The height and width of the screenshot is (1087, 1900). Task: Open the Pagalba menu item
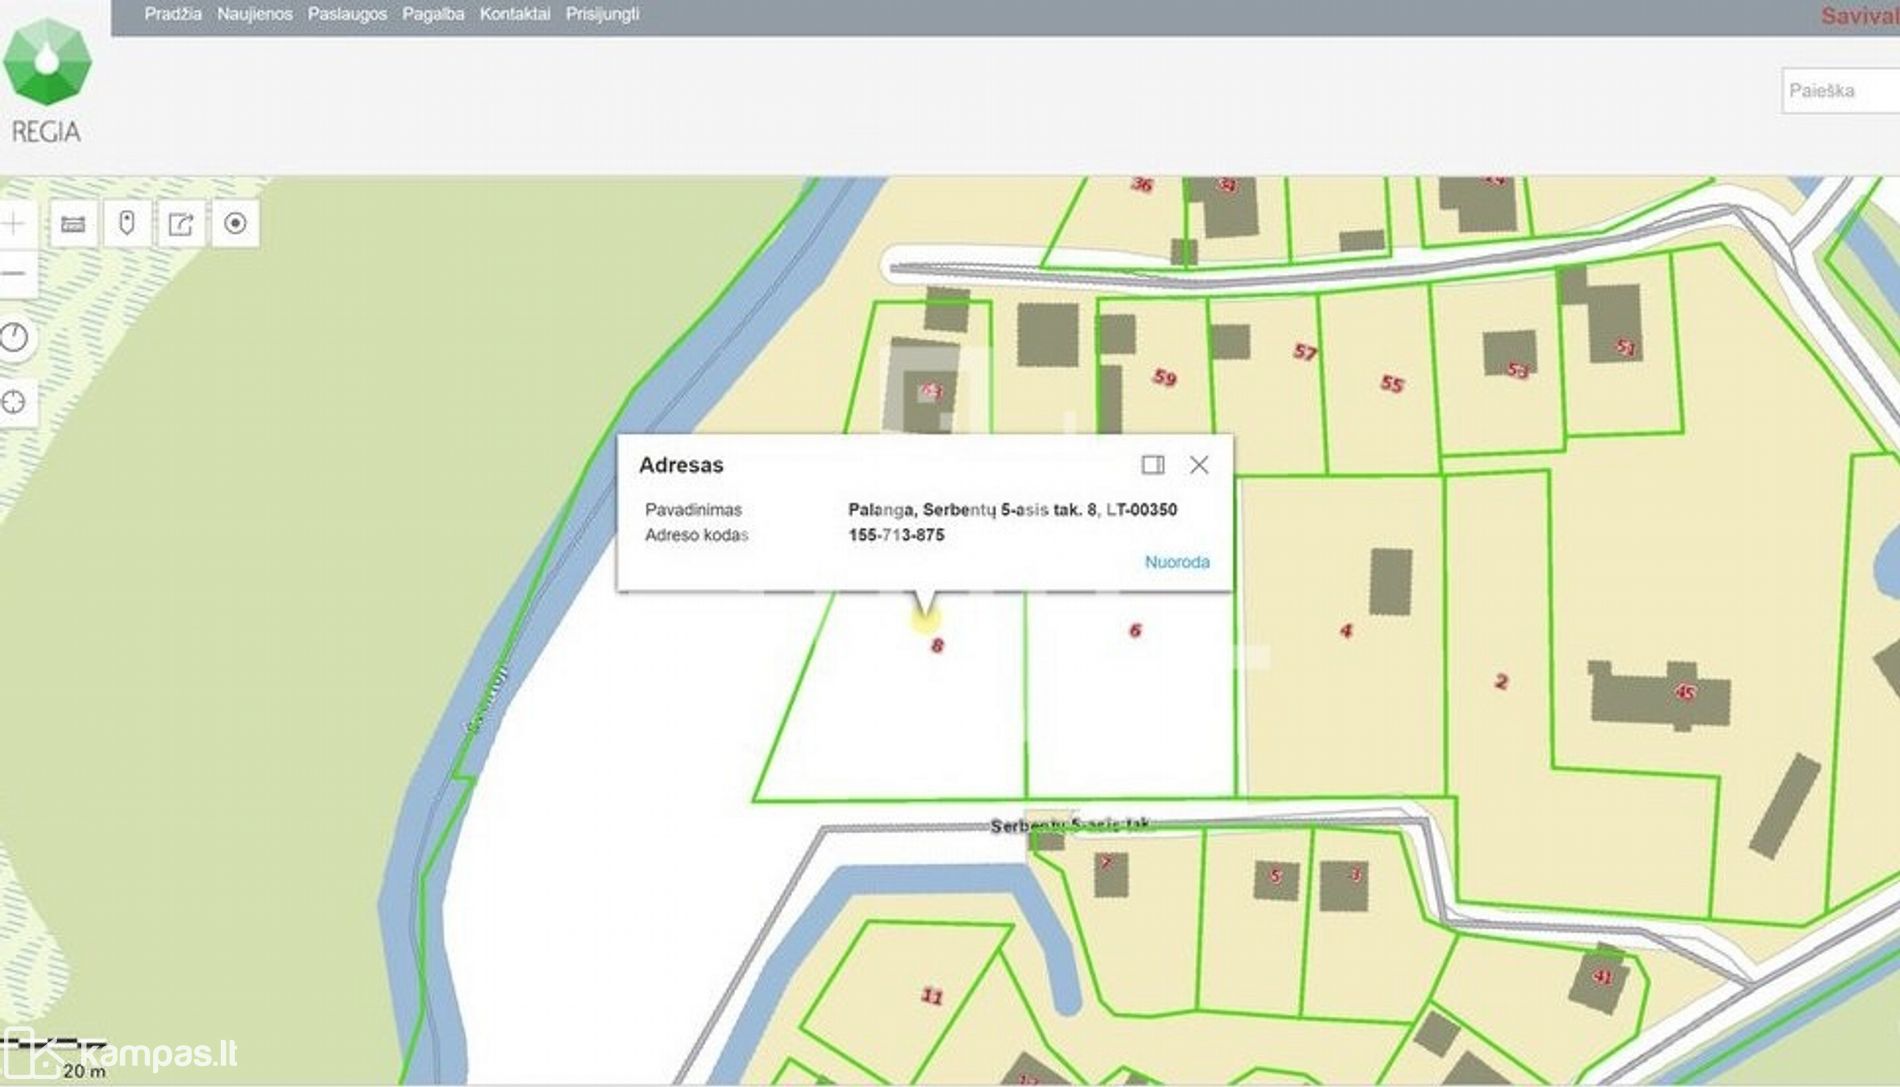coord(433,14)
